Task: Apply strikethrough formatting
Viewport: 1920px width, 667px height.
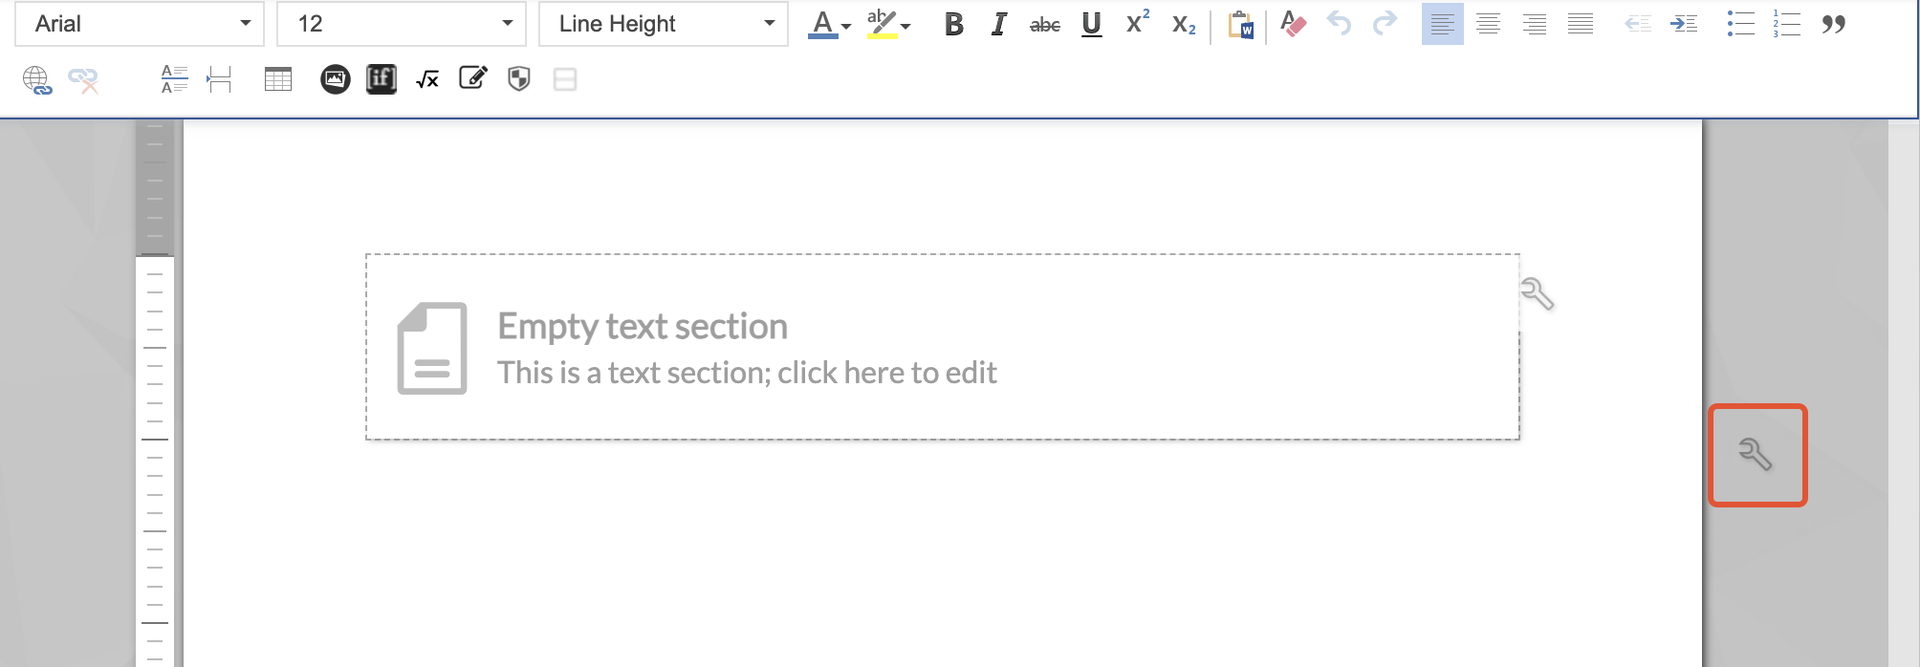Action: pyautogui.click(x=1044, y=24)
